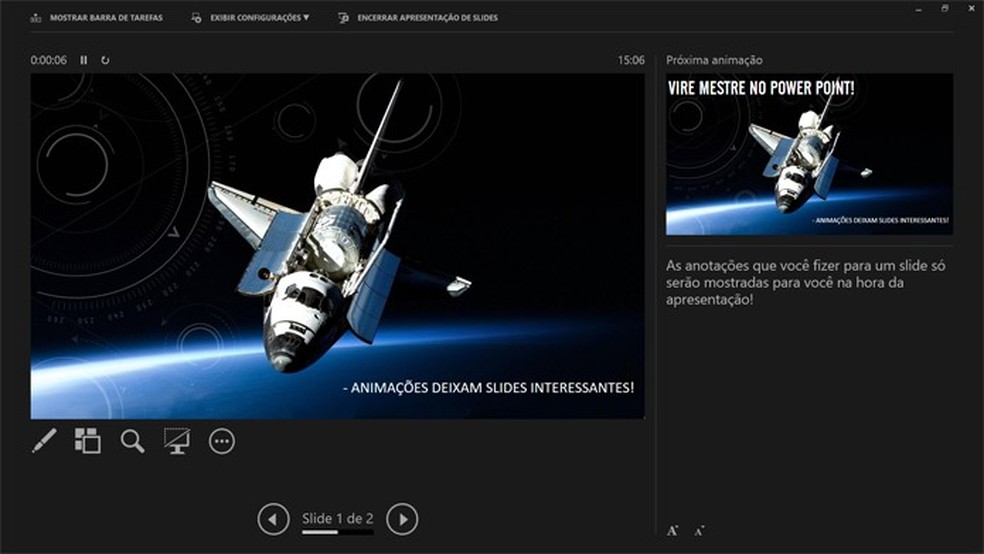Click the current slide with space shuttle
The width and height of the screenshot is (984, 554).
337,246
